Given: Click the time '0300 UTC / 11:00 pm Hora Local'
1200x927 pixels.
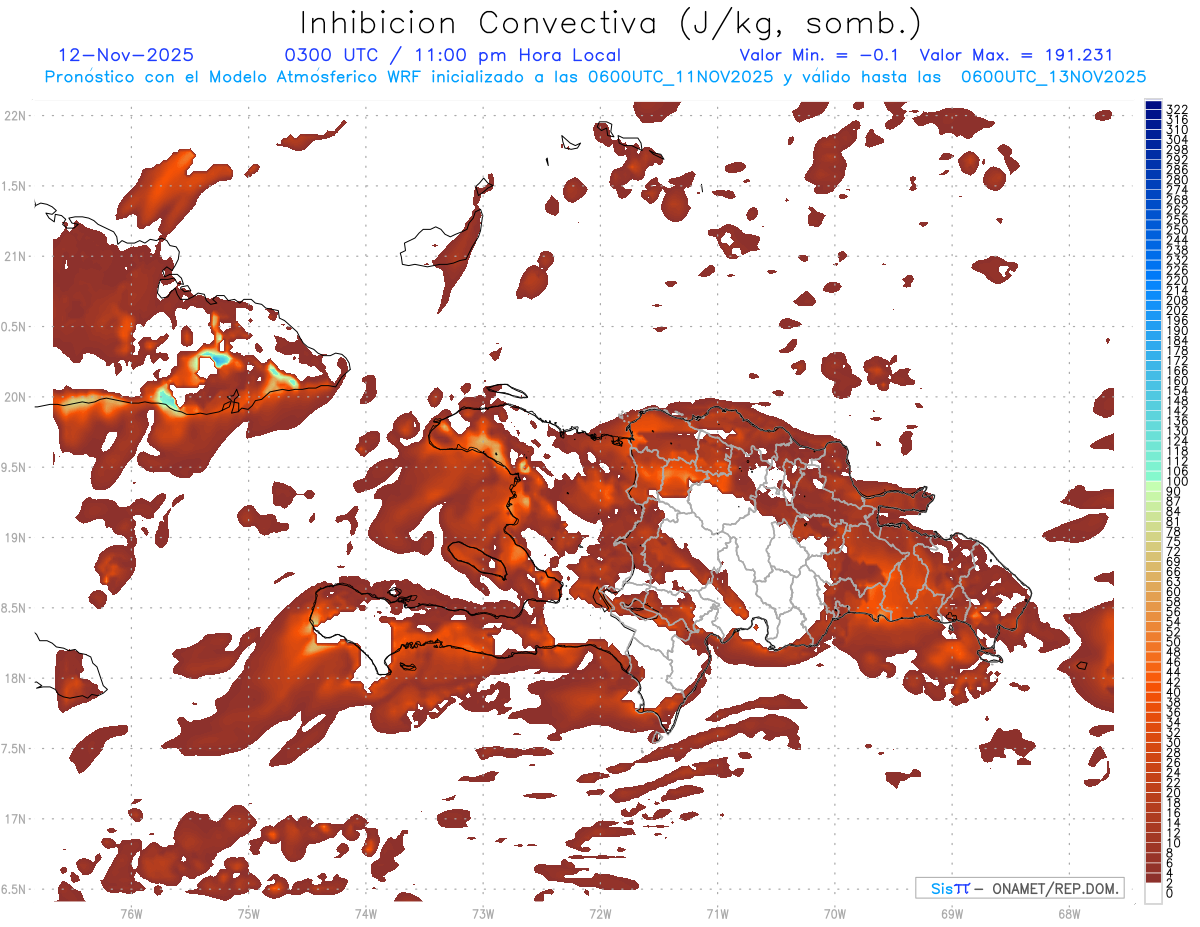Looking at the screenshot, I should click(452, 55).
